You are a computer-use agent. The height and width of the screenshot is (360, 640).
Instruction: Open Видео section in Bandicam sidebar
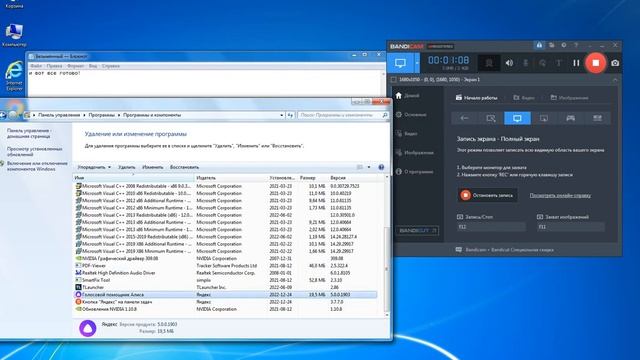[x=407, y=133]
